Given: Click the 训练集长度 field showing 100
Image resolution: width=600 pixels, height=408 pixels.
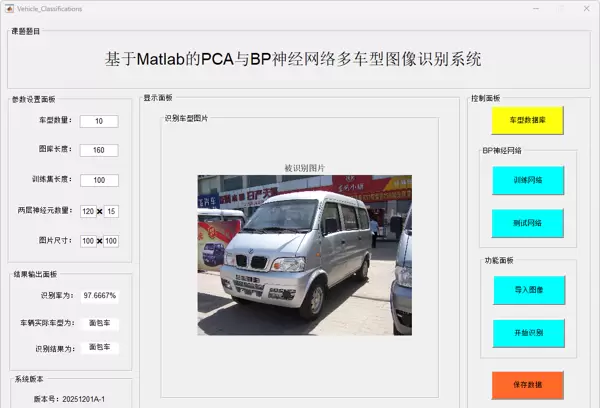Looking at the screenshot, I should coord(99,180).
